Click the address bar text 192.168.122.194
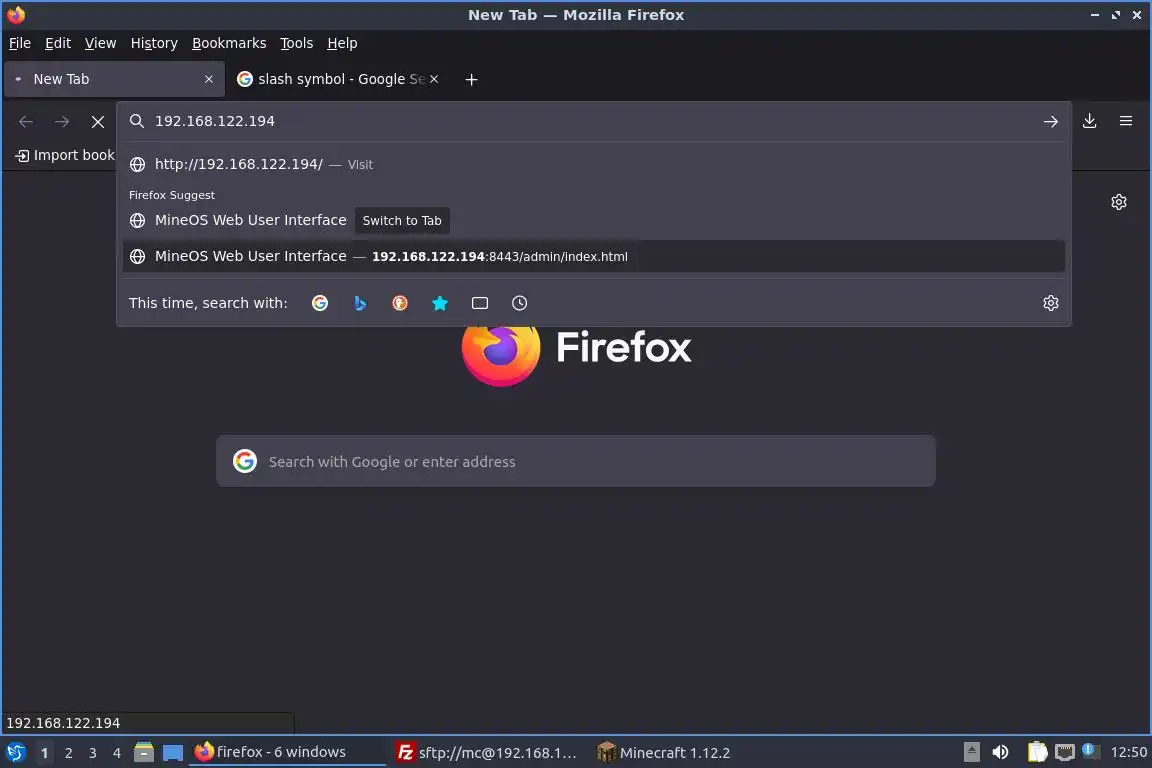 point(215,121)
